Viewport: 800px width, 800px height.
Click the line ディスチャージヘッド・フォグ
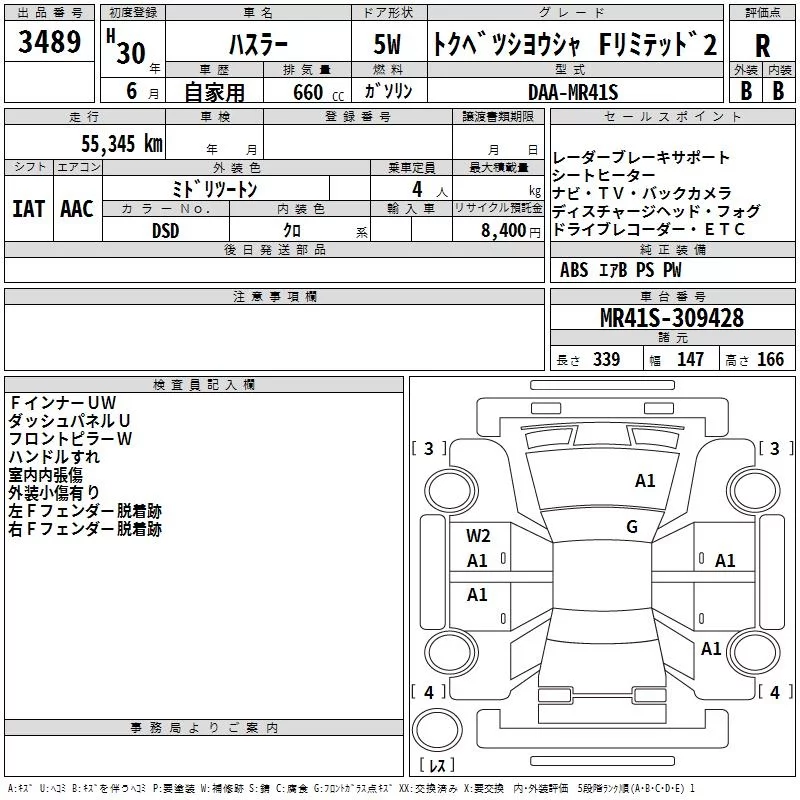pyautogui.click(x=656, y=211)
